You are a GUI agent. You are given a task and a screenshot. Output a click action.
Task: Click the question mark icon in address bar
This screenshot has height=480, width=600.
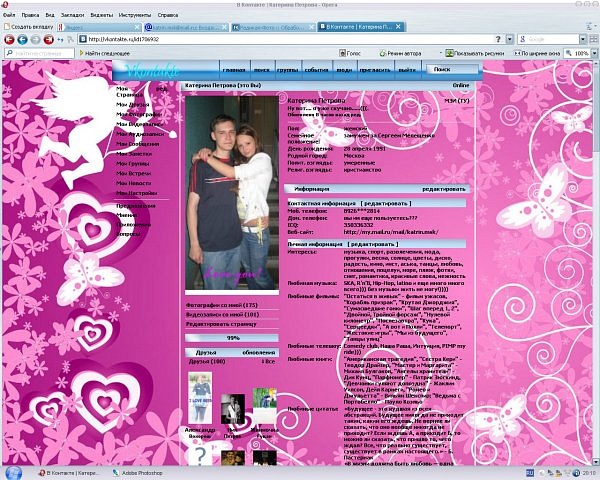[x=498, y=39]
